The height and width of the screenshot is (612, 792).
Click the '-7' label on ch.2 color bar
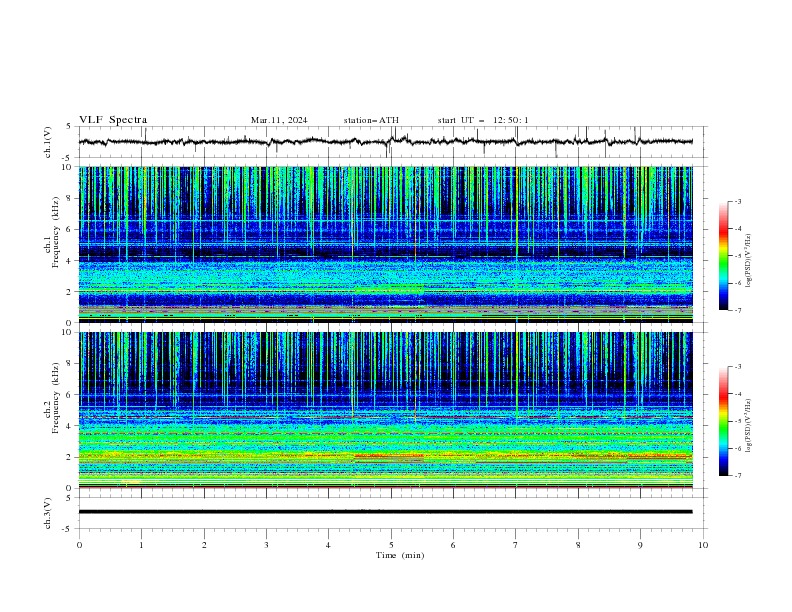click(x=737, y=476)
